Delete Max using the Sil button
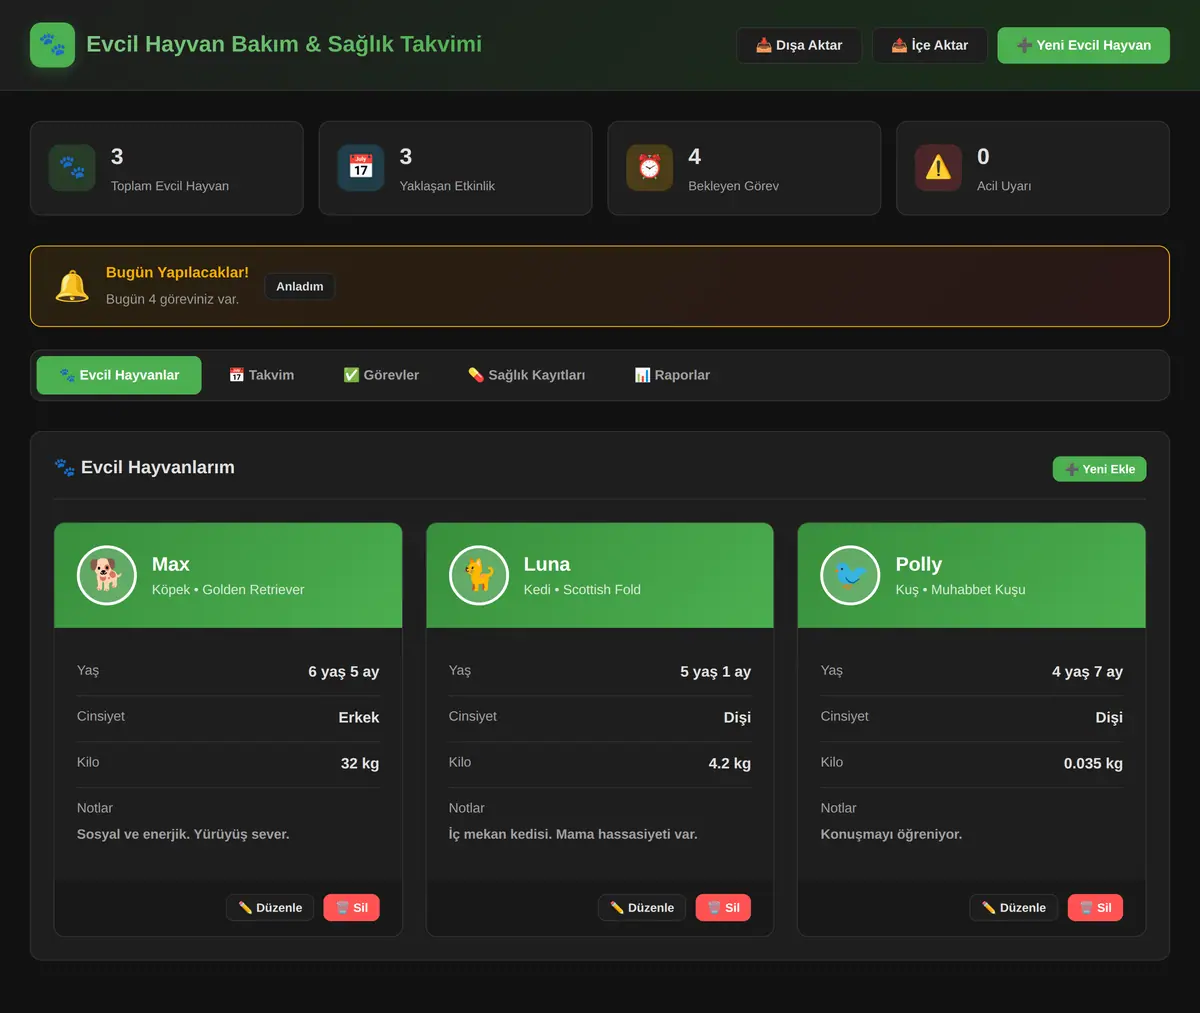Image resolution: width=1200 pixels, height=1013 pixels. click(352, 908)
